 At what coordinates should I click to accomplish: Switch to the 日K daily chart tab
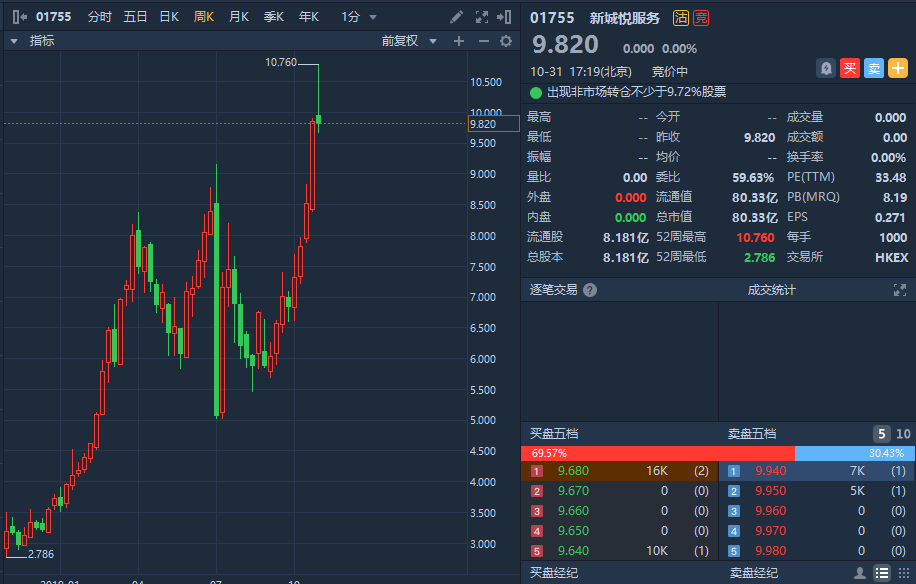click(x=169, y=17)
